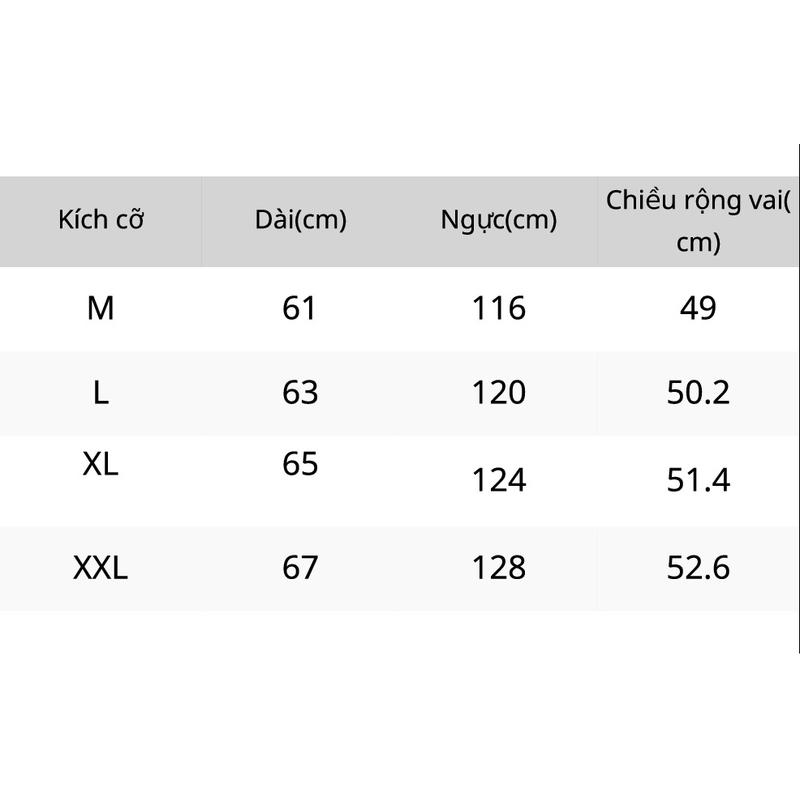Click chest value 116

(x=499, y=308)
